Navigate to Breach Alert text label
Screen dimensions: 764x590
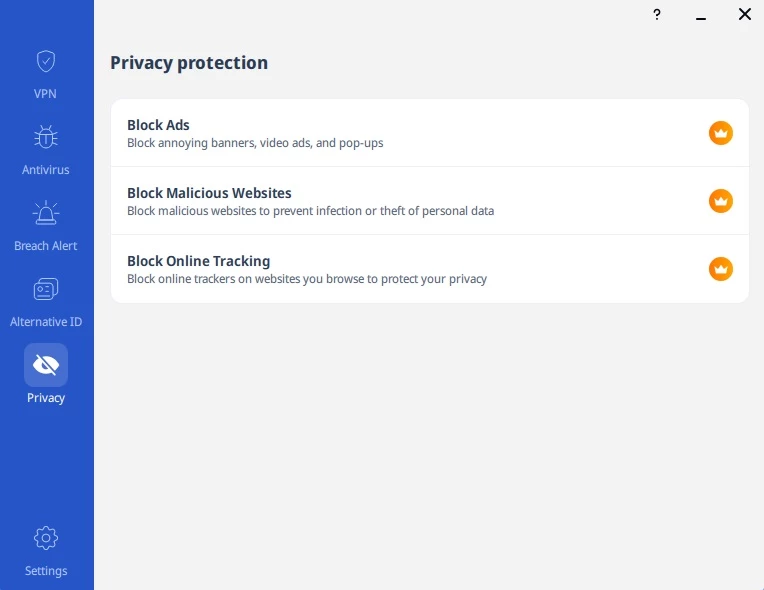tap(46, 246)
